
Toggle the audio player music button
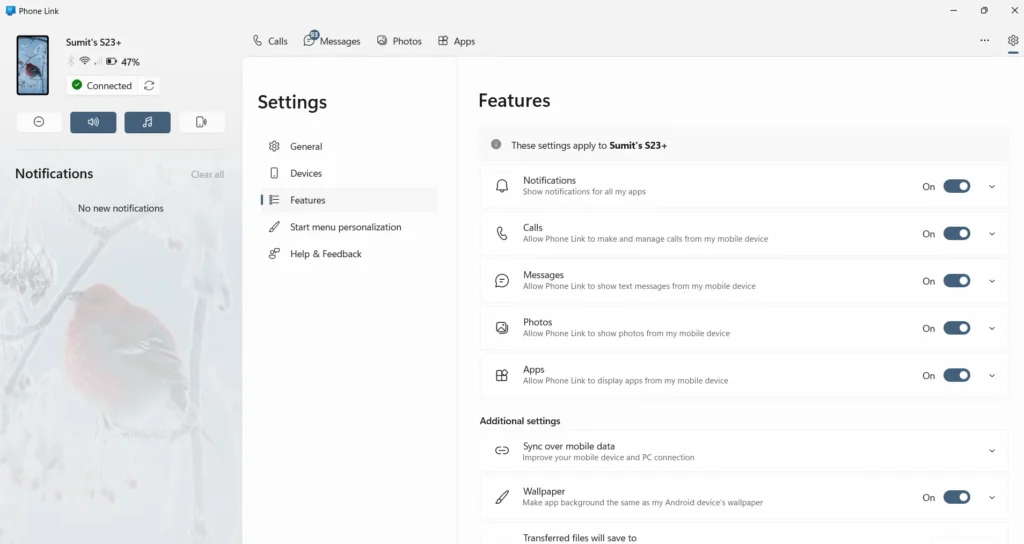tap(148, 122)
